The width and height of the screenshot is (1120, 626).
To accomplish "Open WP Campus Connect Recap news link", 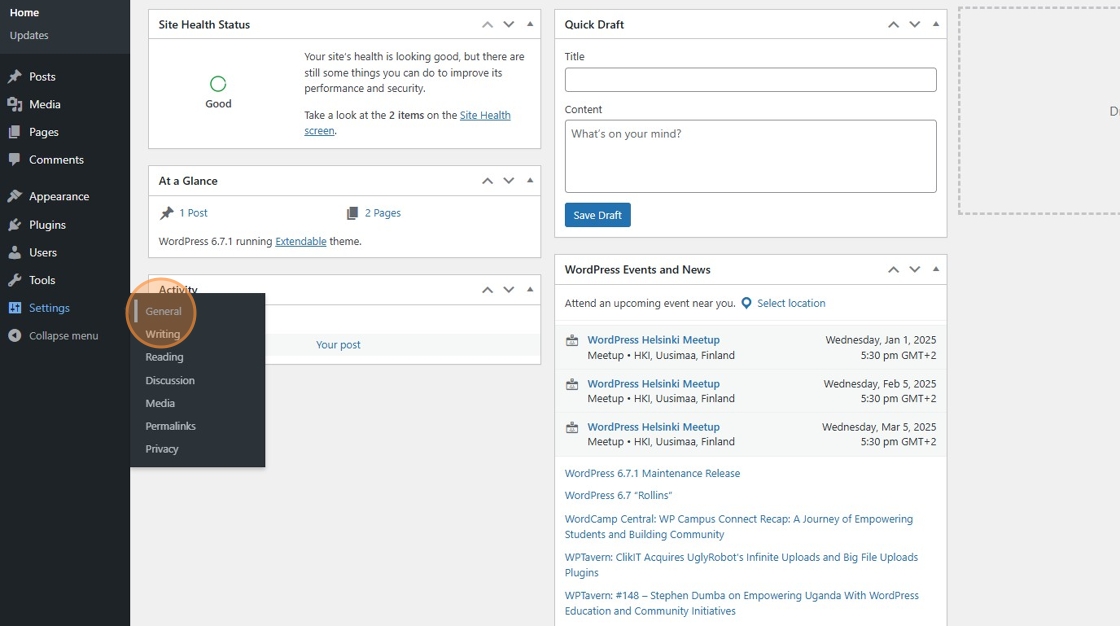I will (739, 527).
